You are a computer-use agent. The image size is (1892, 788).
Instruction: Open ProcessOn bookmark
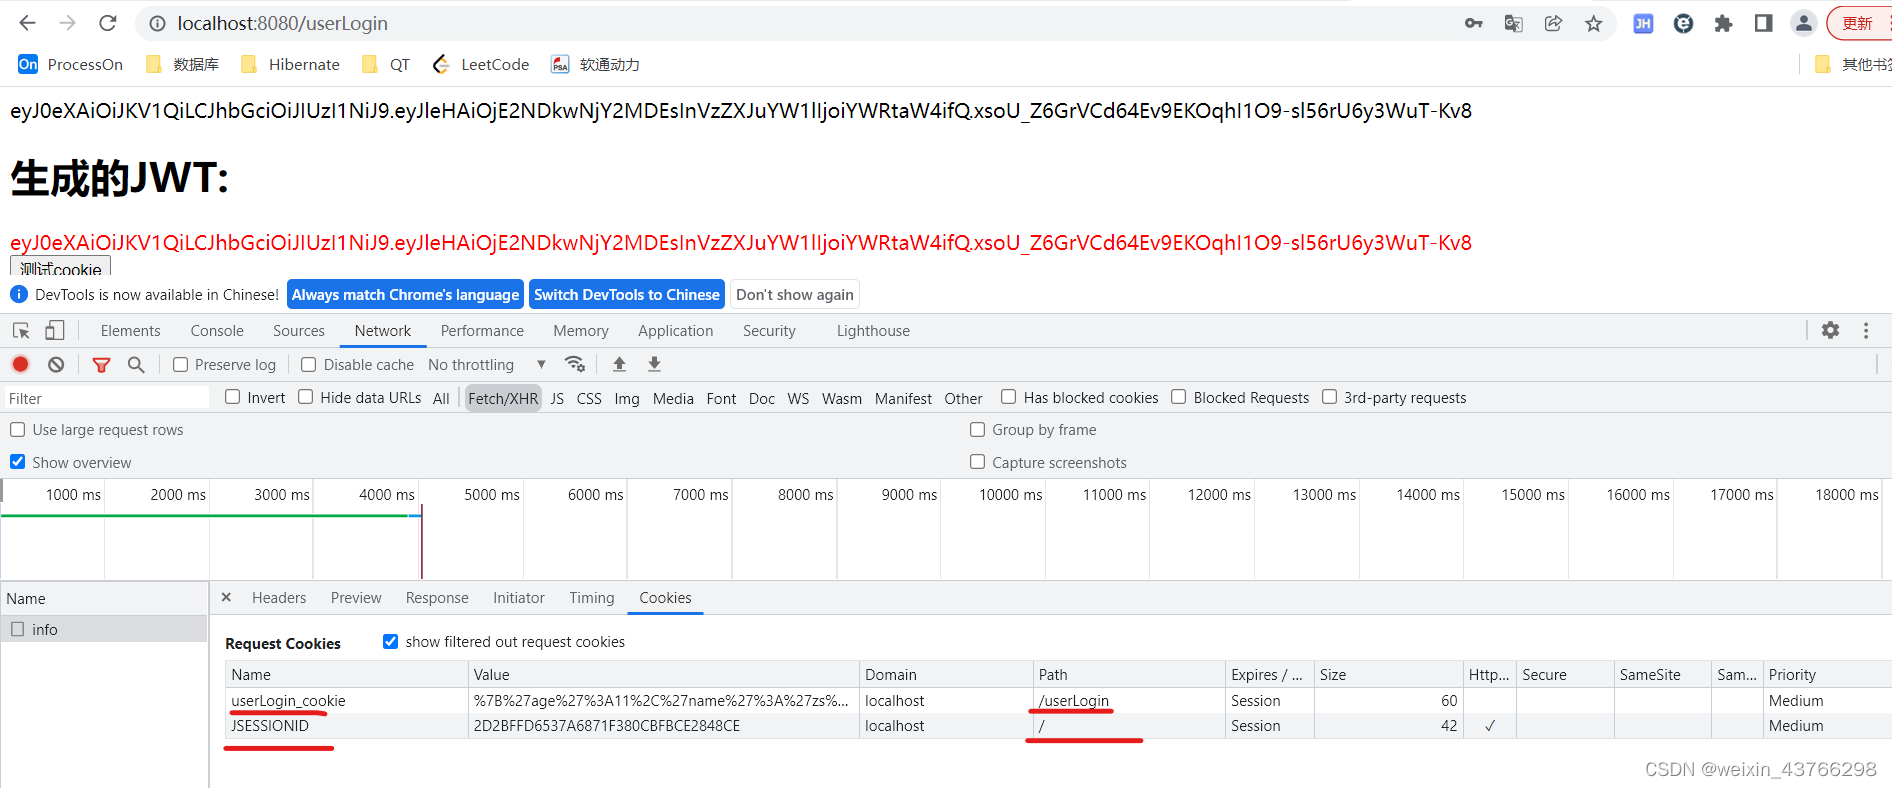click(71, 64)
